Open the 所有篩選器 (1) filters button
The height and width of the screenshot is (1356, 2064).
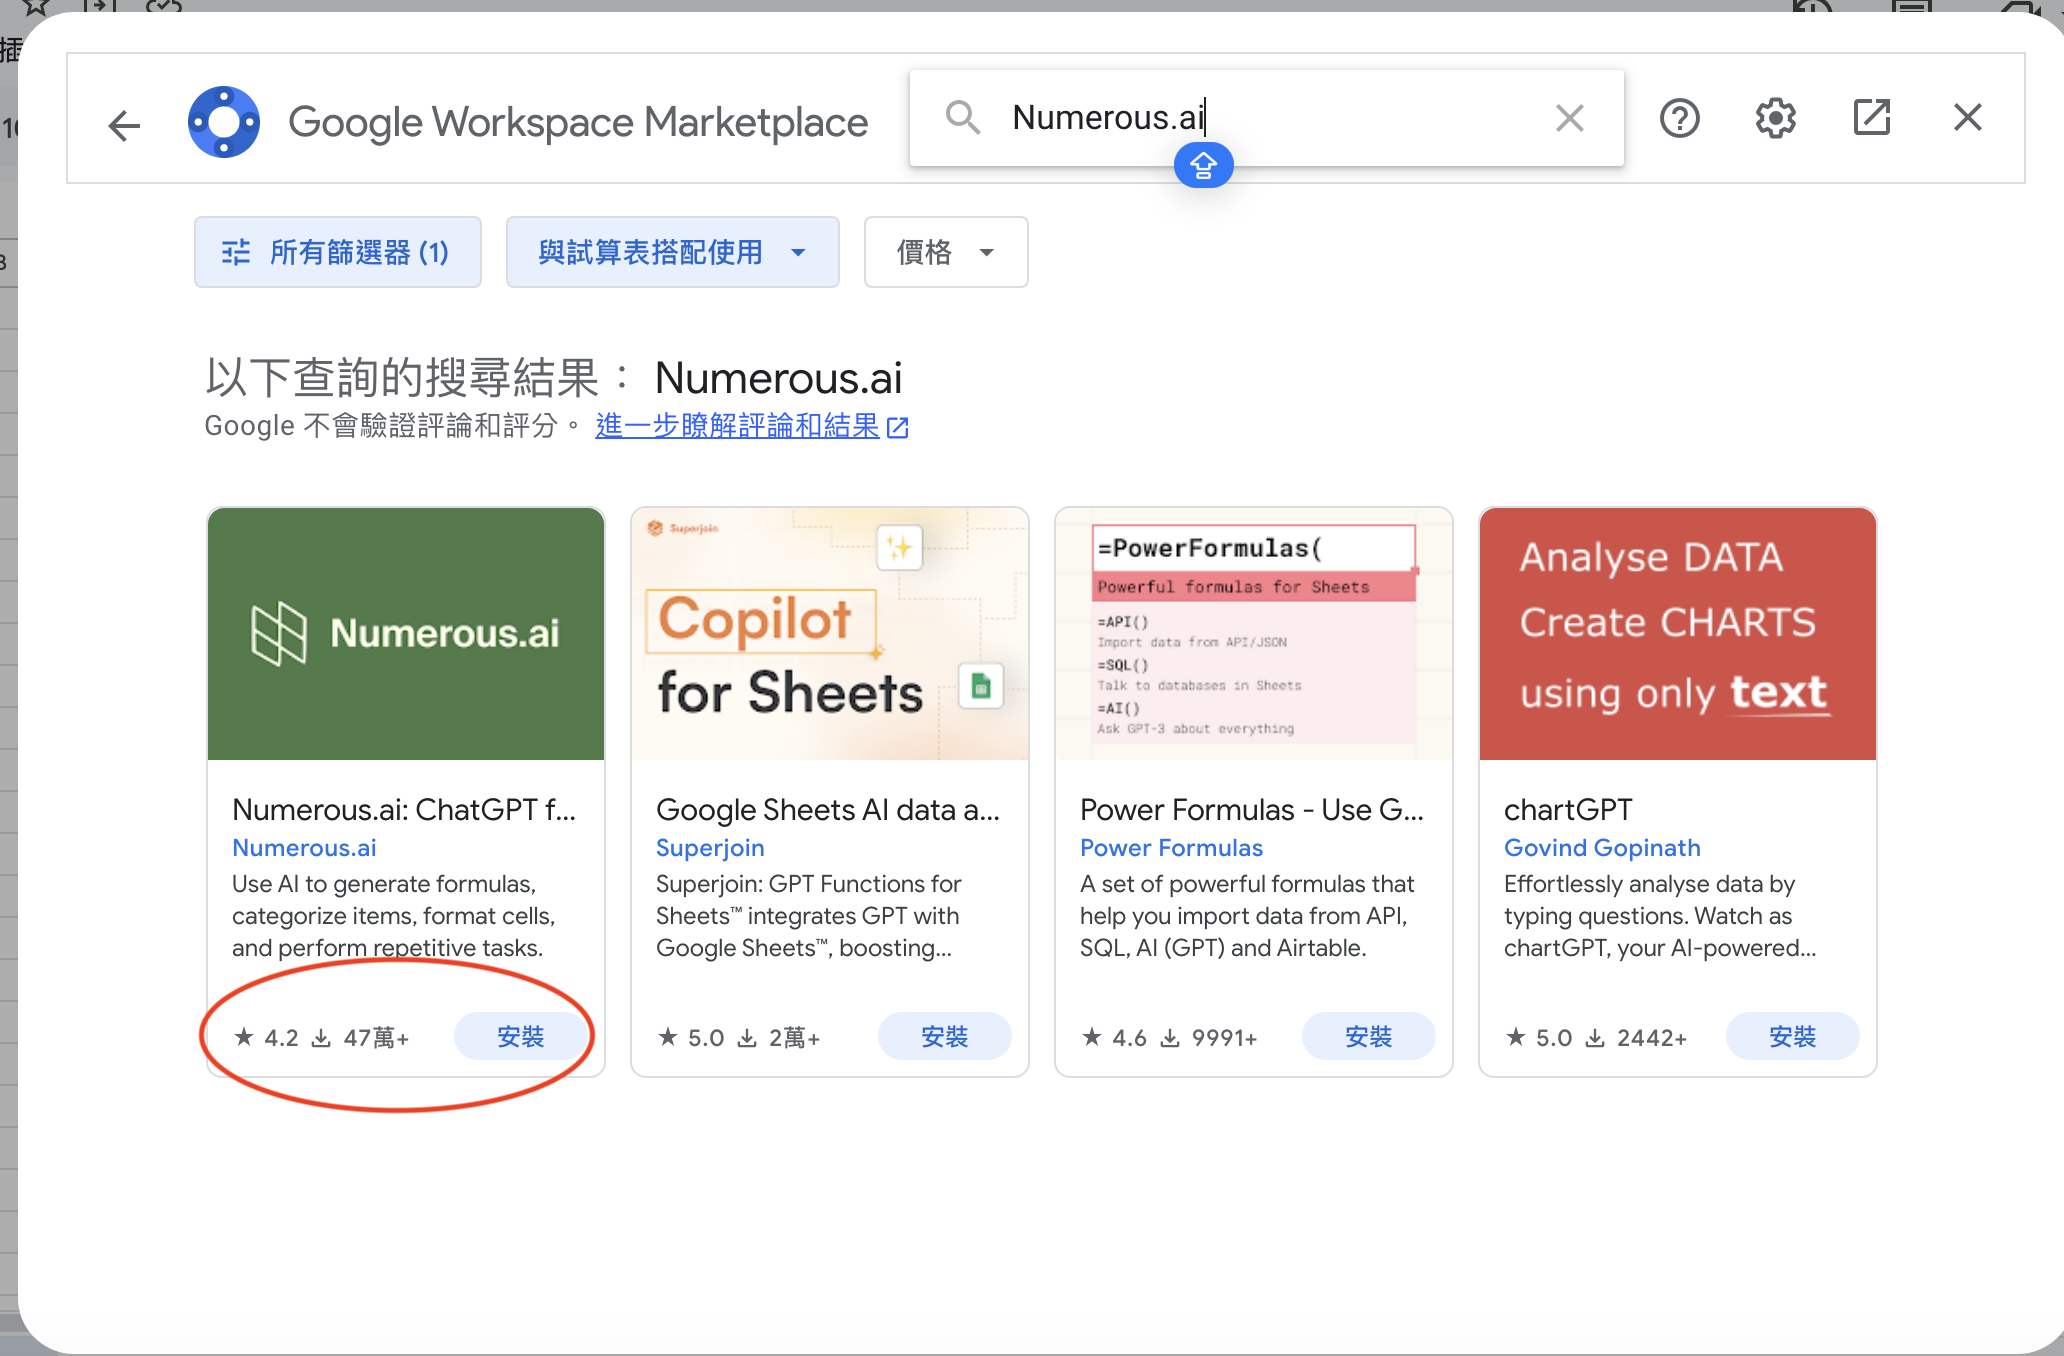[337, 252]
